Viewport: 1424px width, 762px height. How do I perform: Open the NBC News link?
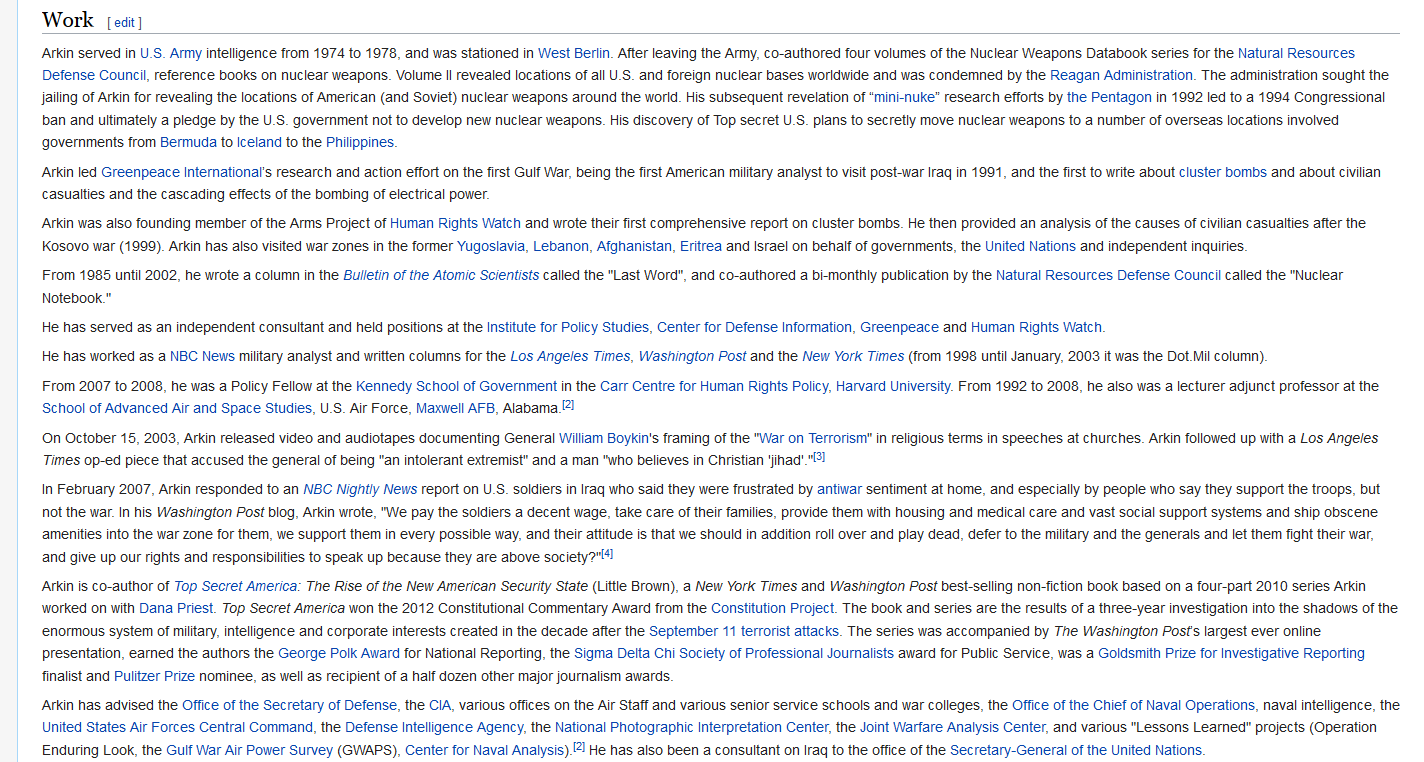point(202,356)
